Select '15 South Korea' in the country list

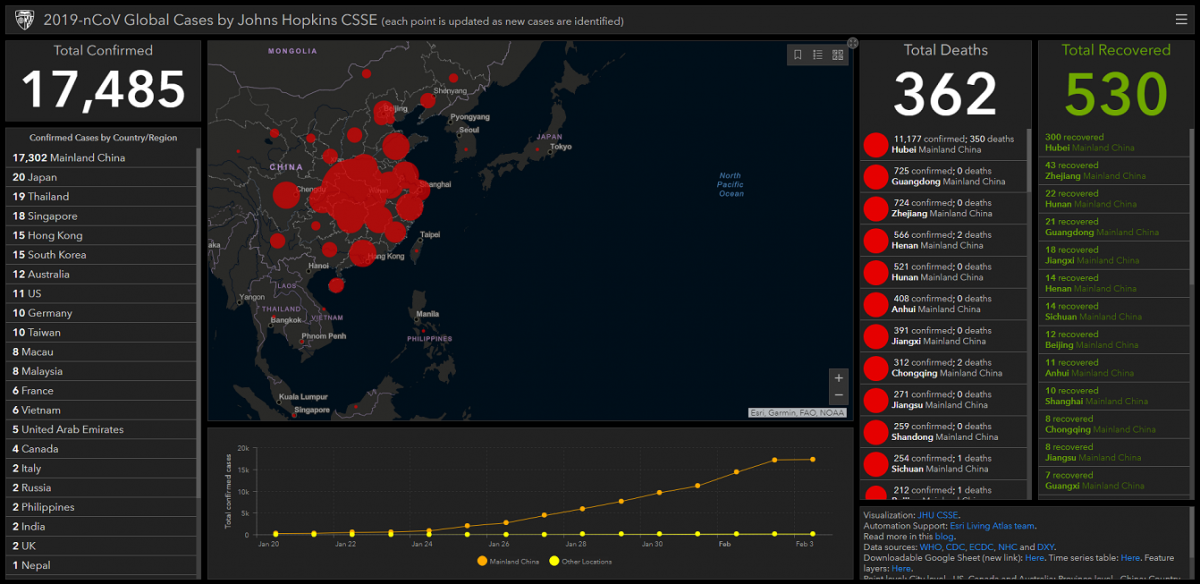tap(102, 255)
